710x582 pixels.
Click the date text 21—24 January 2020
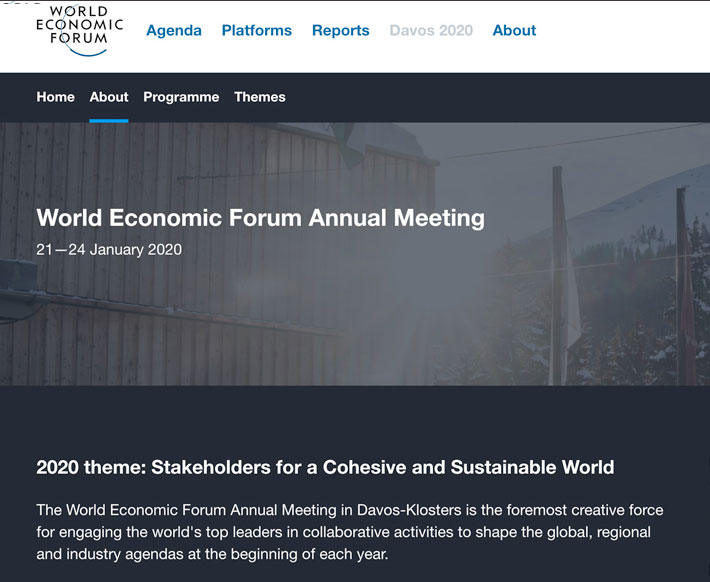click(x=109, y=250)
